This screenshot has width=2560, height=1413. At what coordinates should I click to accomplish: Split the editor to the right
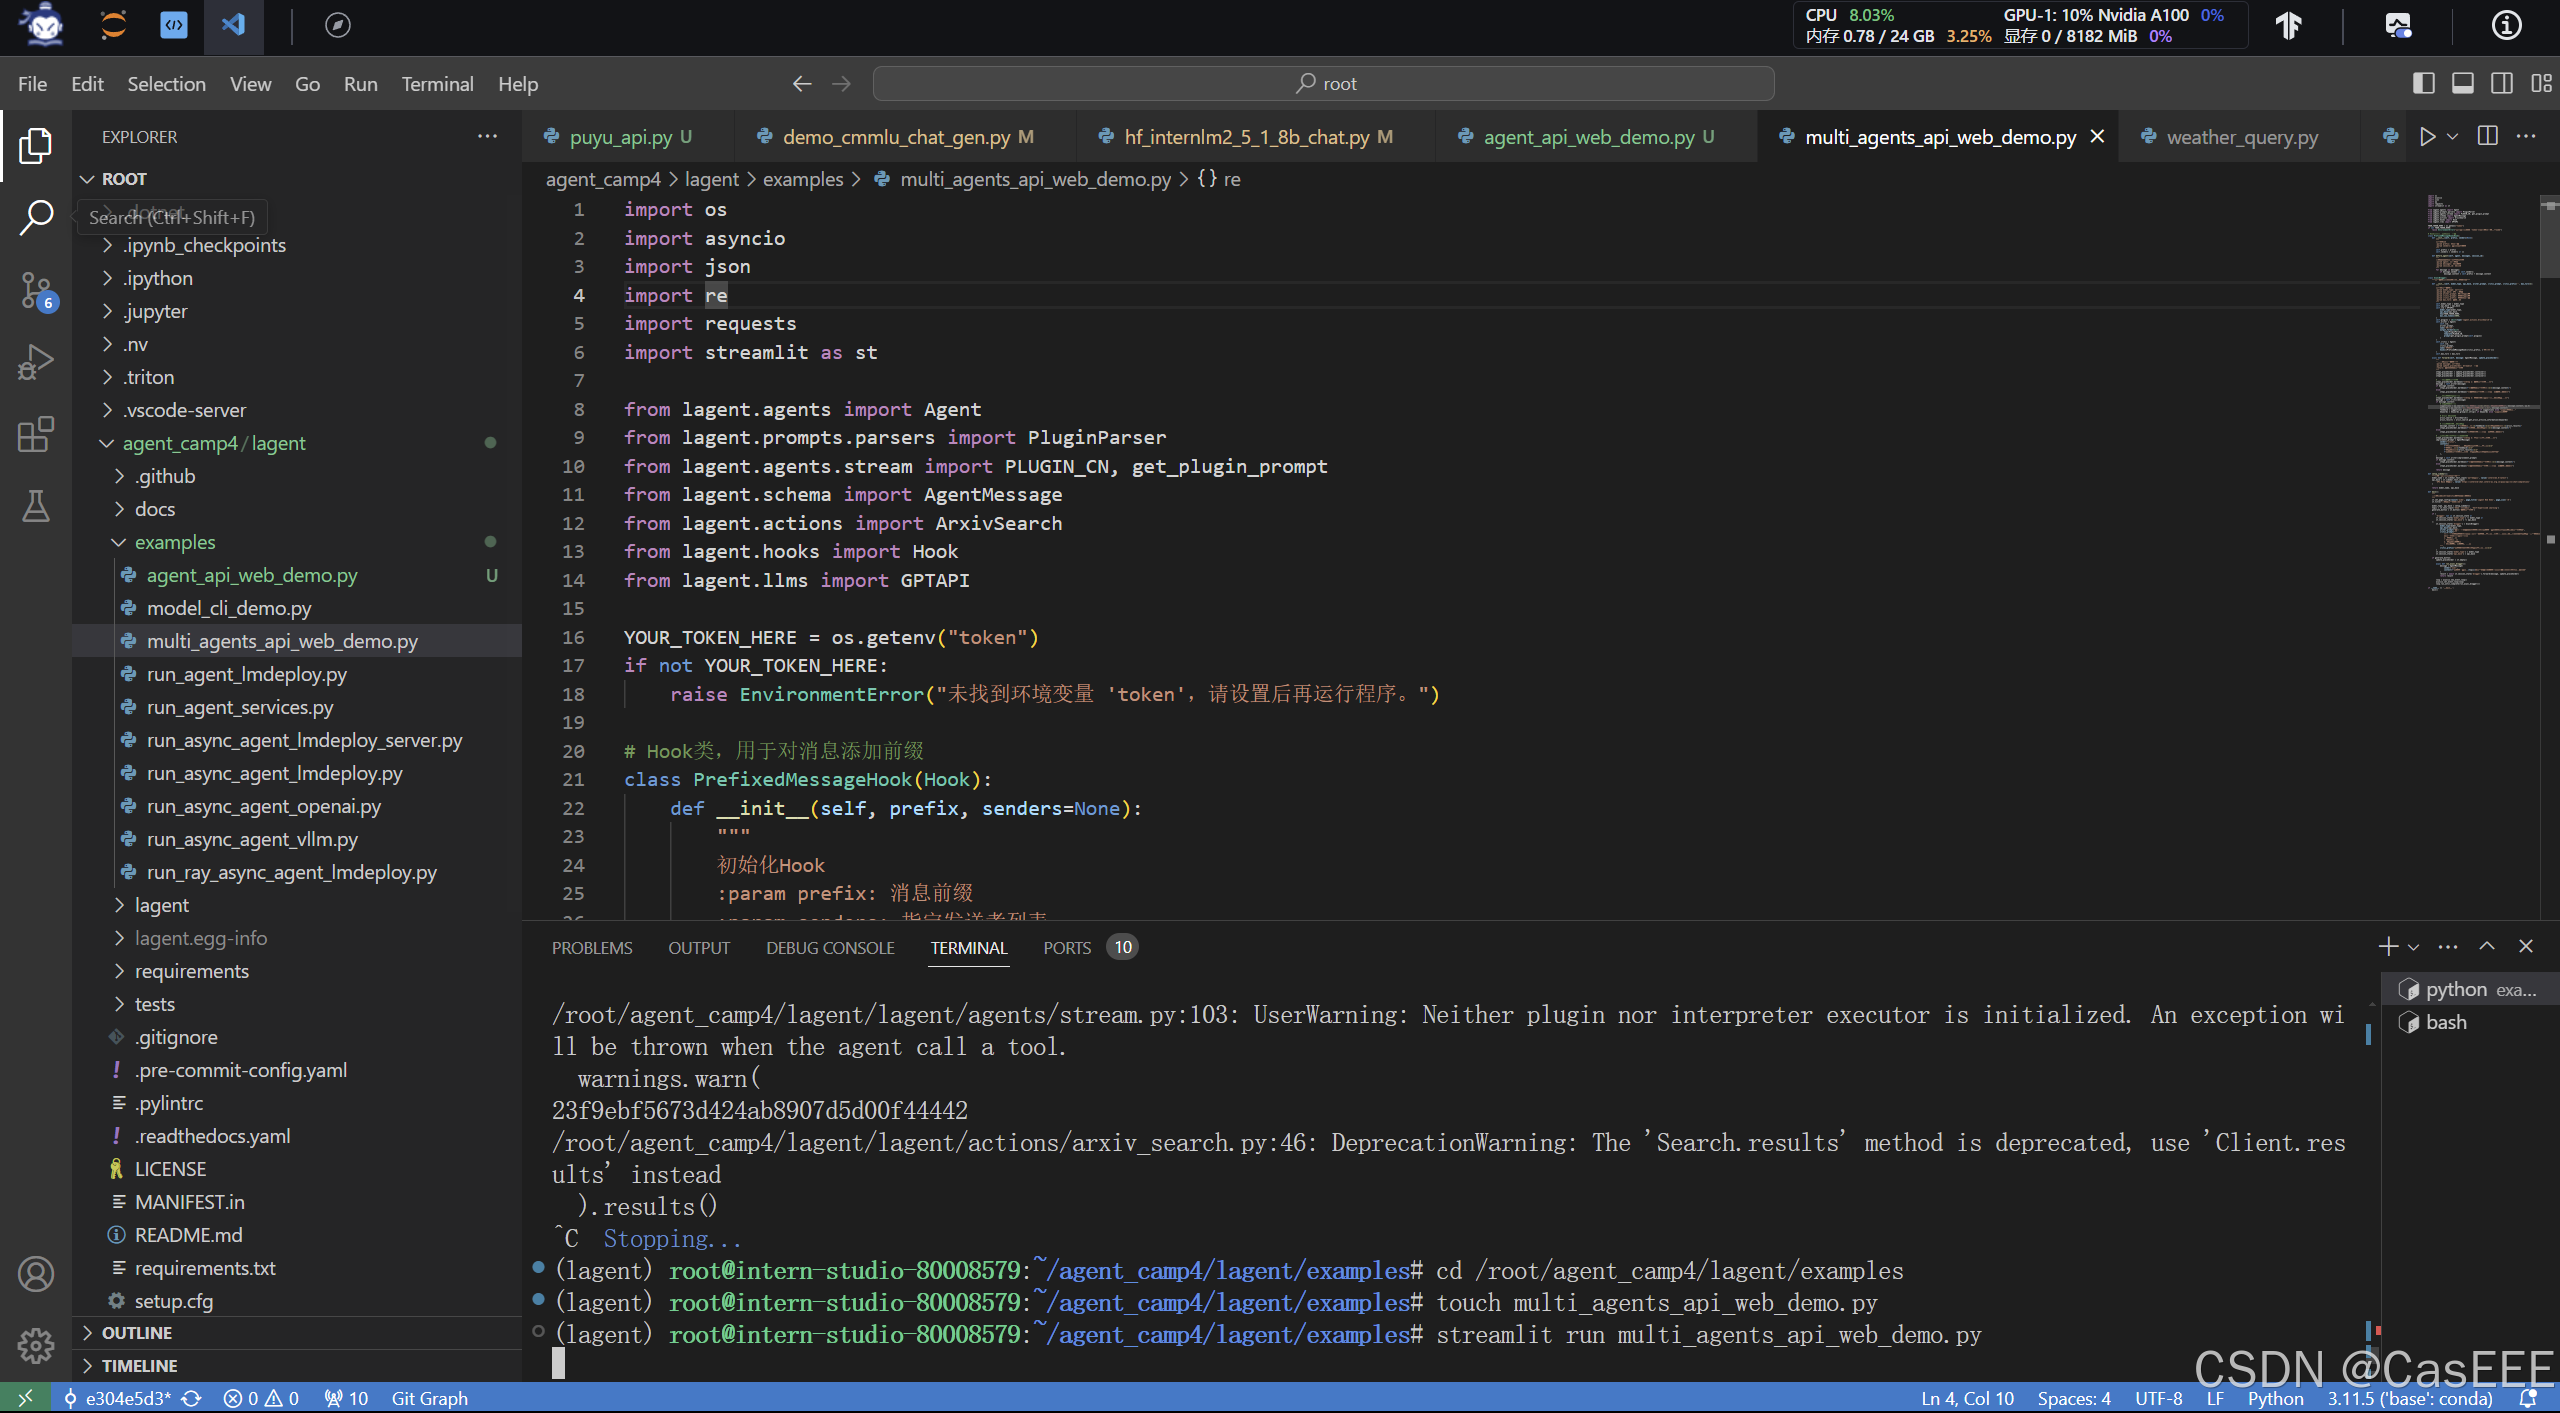point(2488,137)
